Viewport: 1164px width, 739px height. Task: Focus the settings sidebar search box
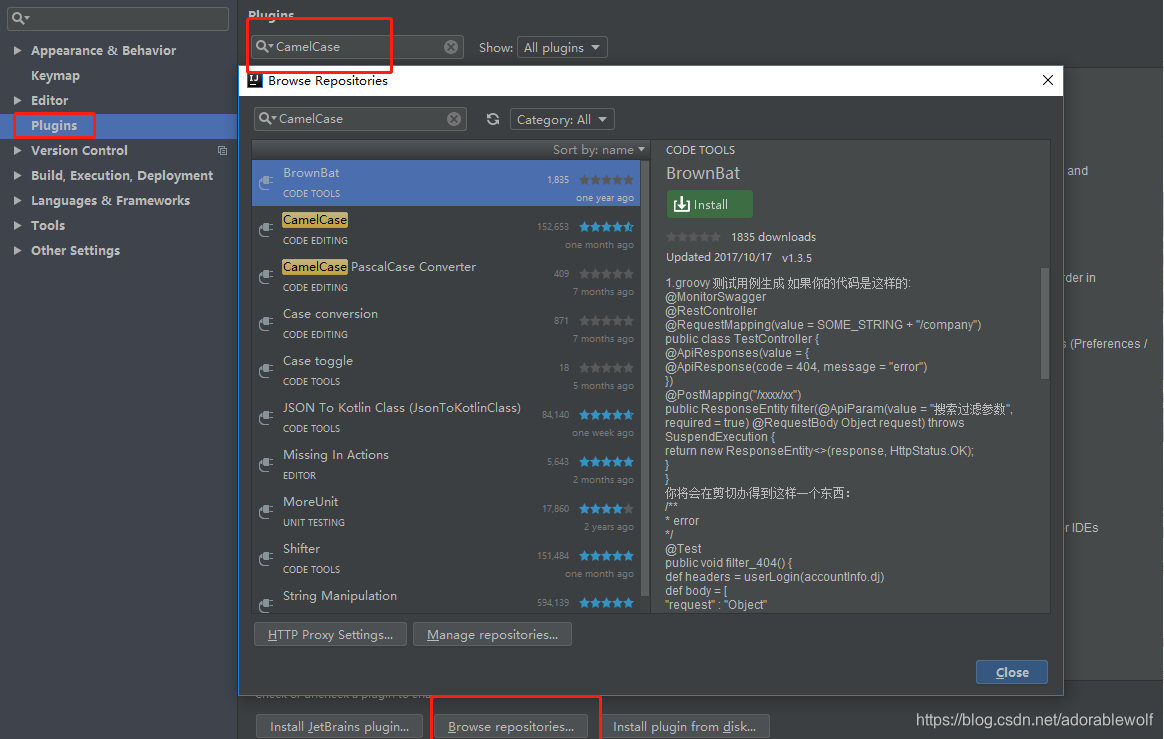pos(118,18)
